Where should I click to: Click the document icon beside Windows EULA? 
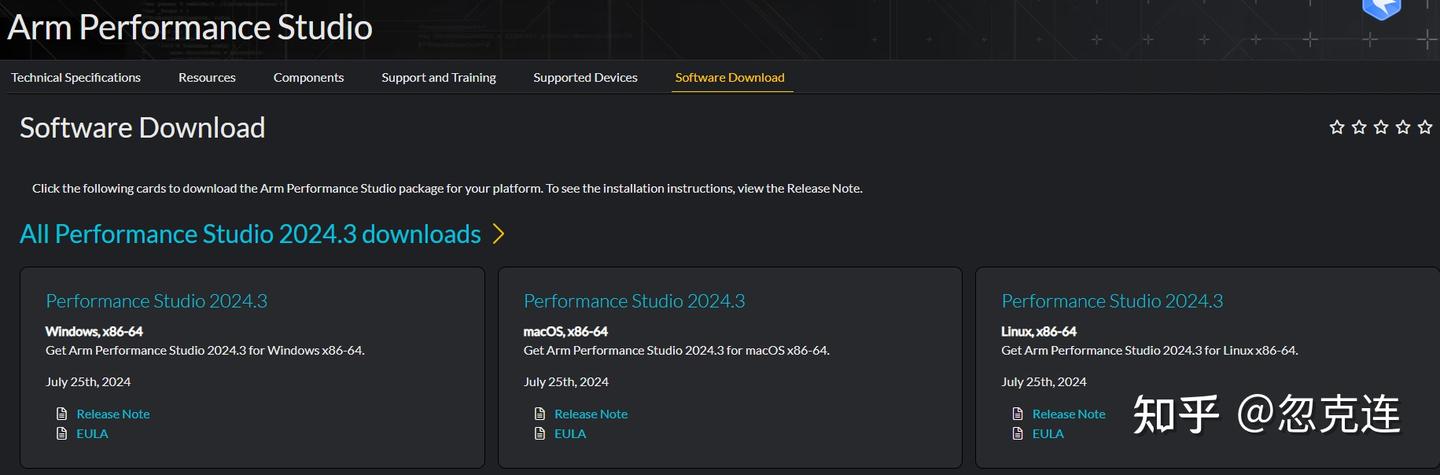[63, 433]
